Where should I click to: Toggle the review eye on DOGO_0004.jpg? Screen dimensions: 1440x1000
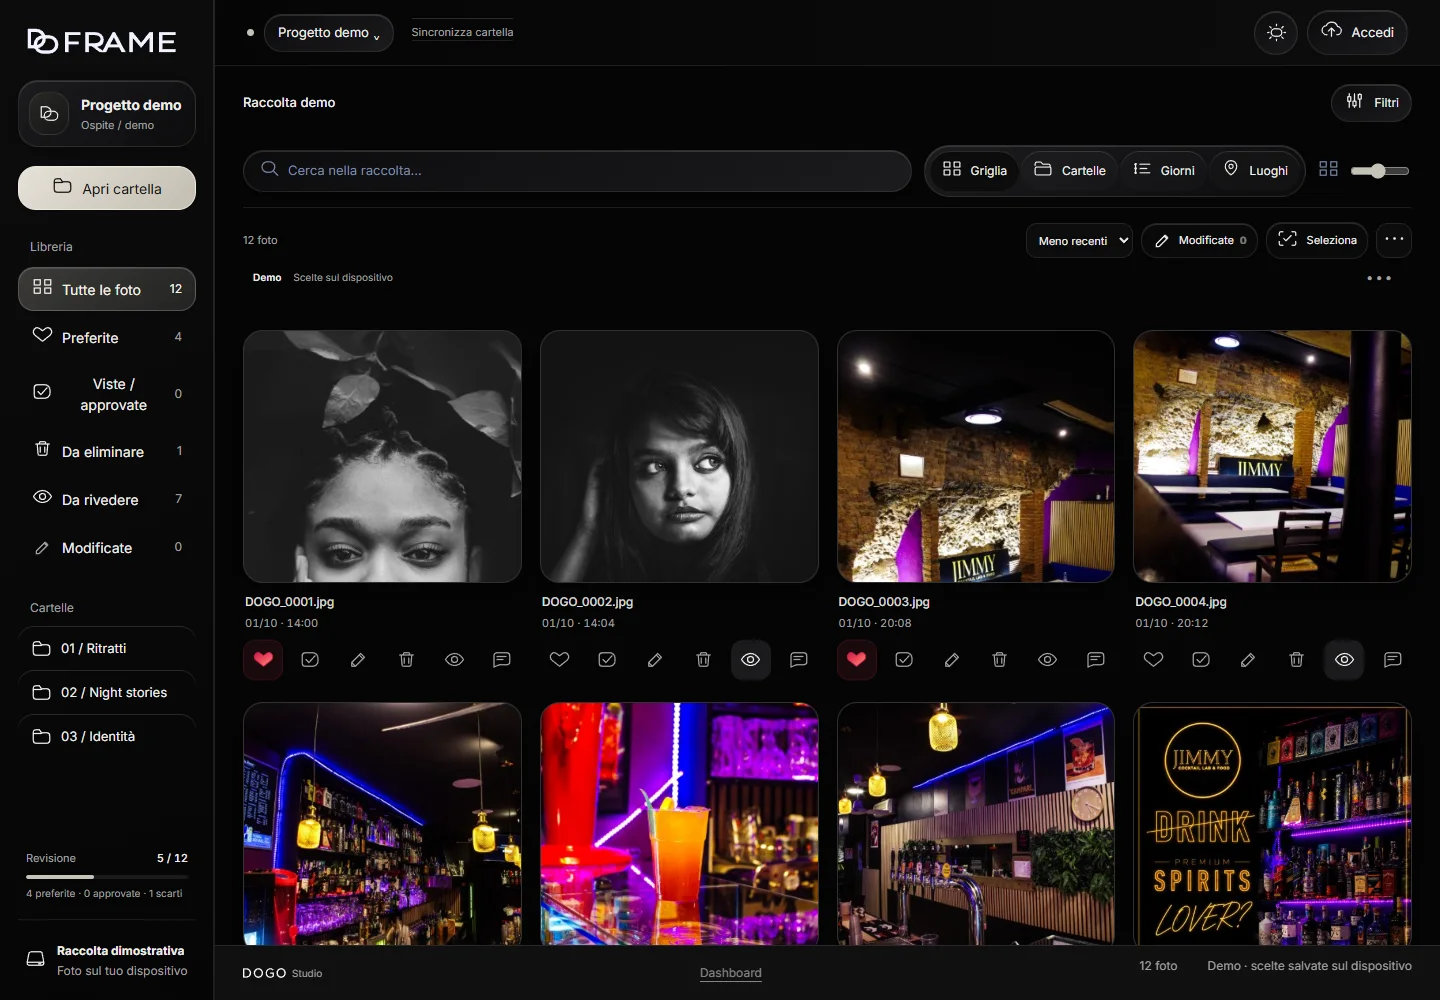tap(1344, 660)
